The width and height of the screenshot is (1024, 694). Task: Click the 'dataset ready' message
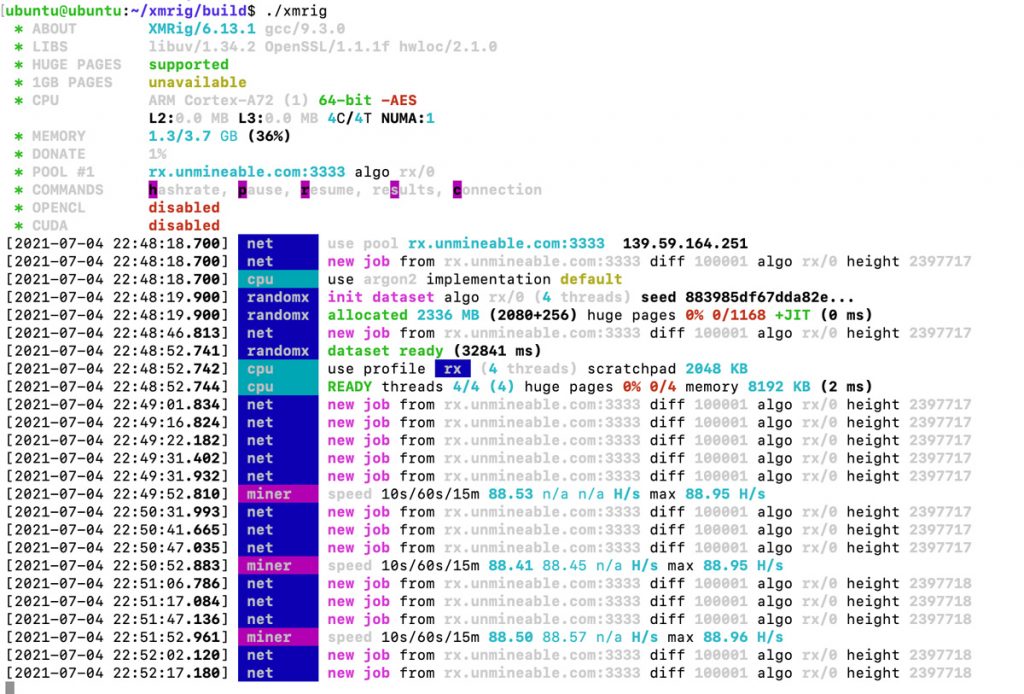385,351
